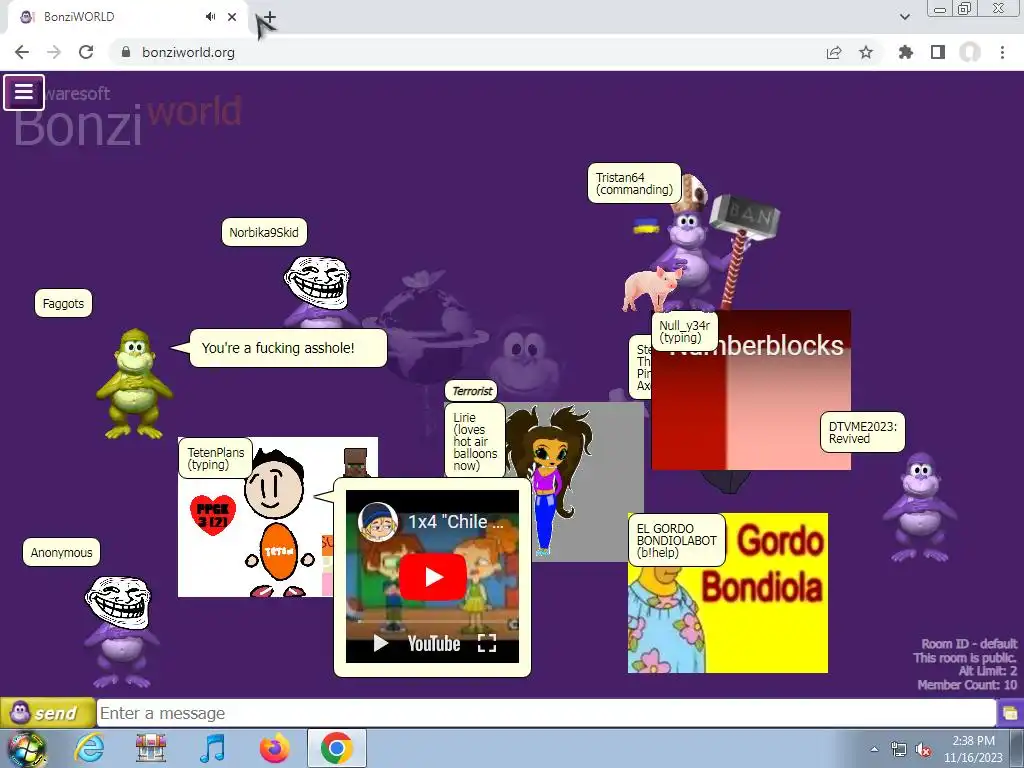
Task: Click the speech bubble text
Action: 278,348
